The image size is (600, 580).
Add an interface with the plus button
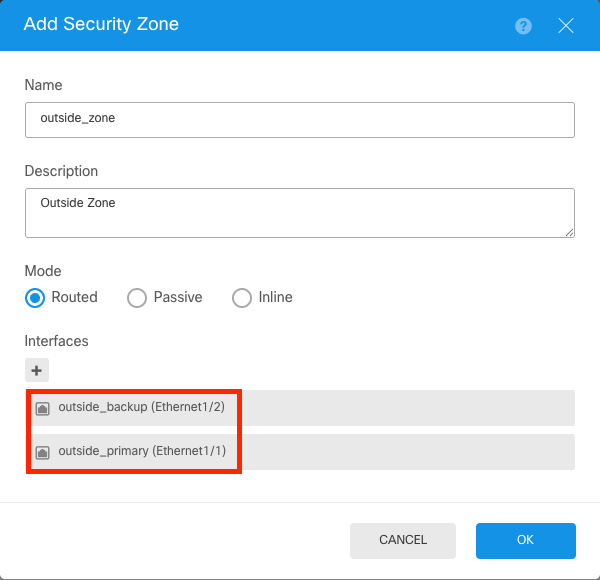click(x=37, y=370)
